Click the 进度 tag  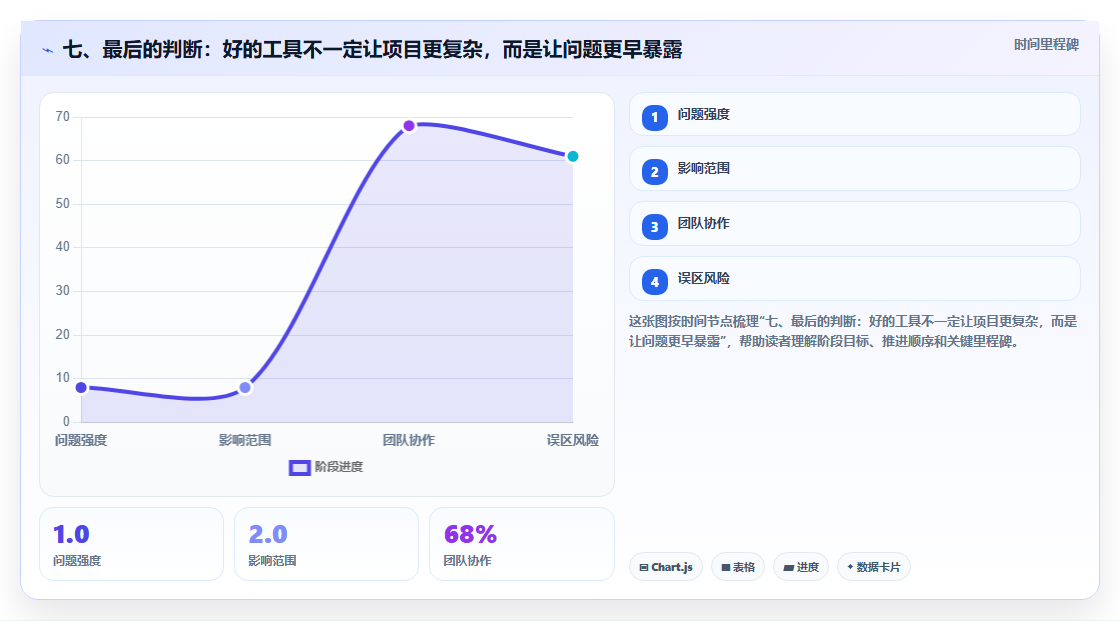(801, 567)
